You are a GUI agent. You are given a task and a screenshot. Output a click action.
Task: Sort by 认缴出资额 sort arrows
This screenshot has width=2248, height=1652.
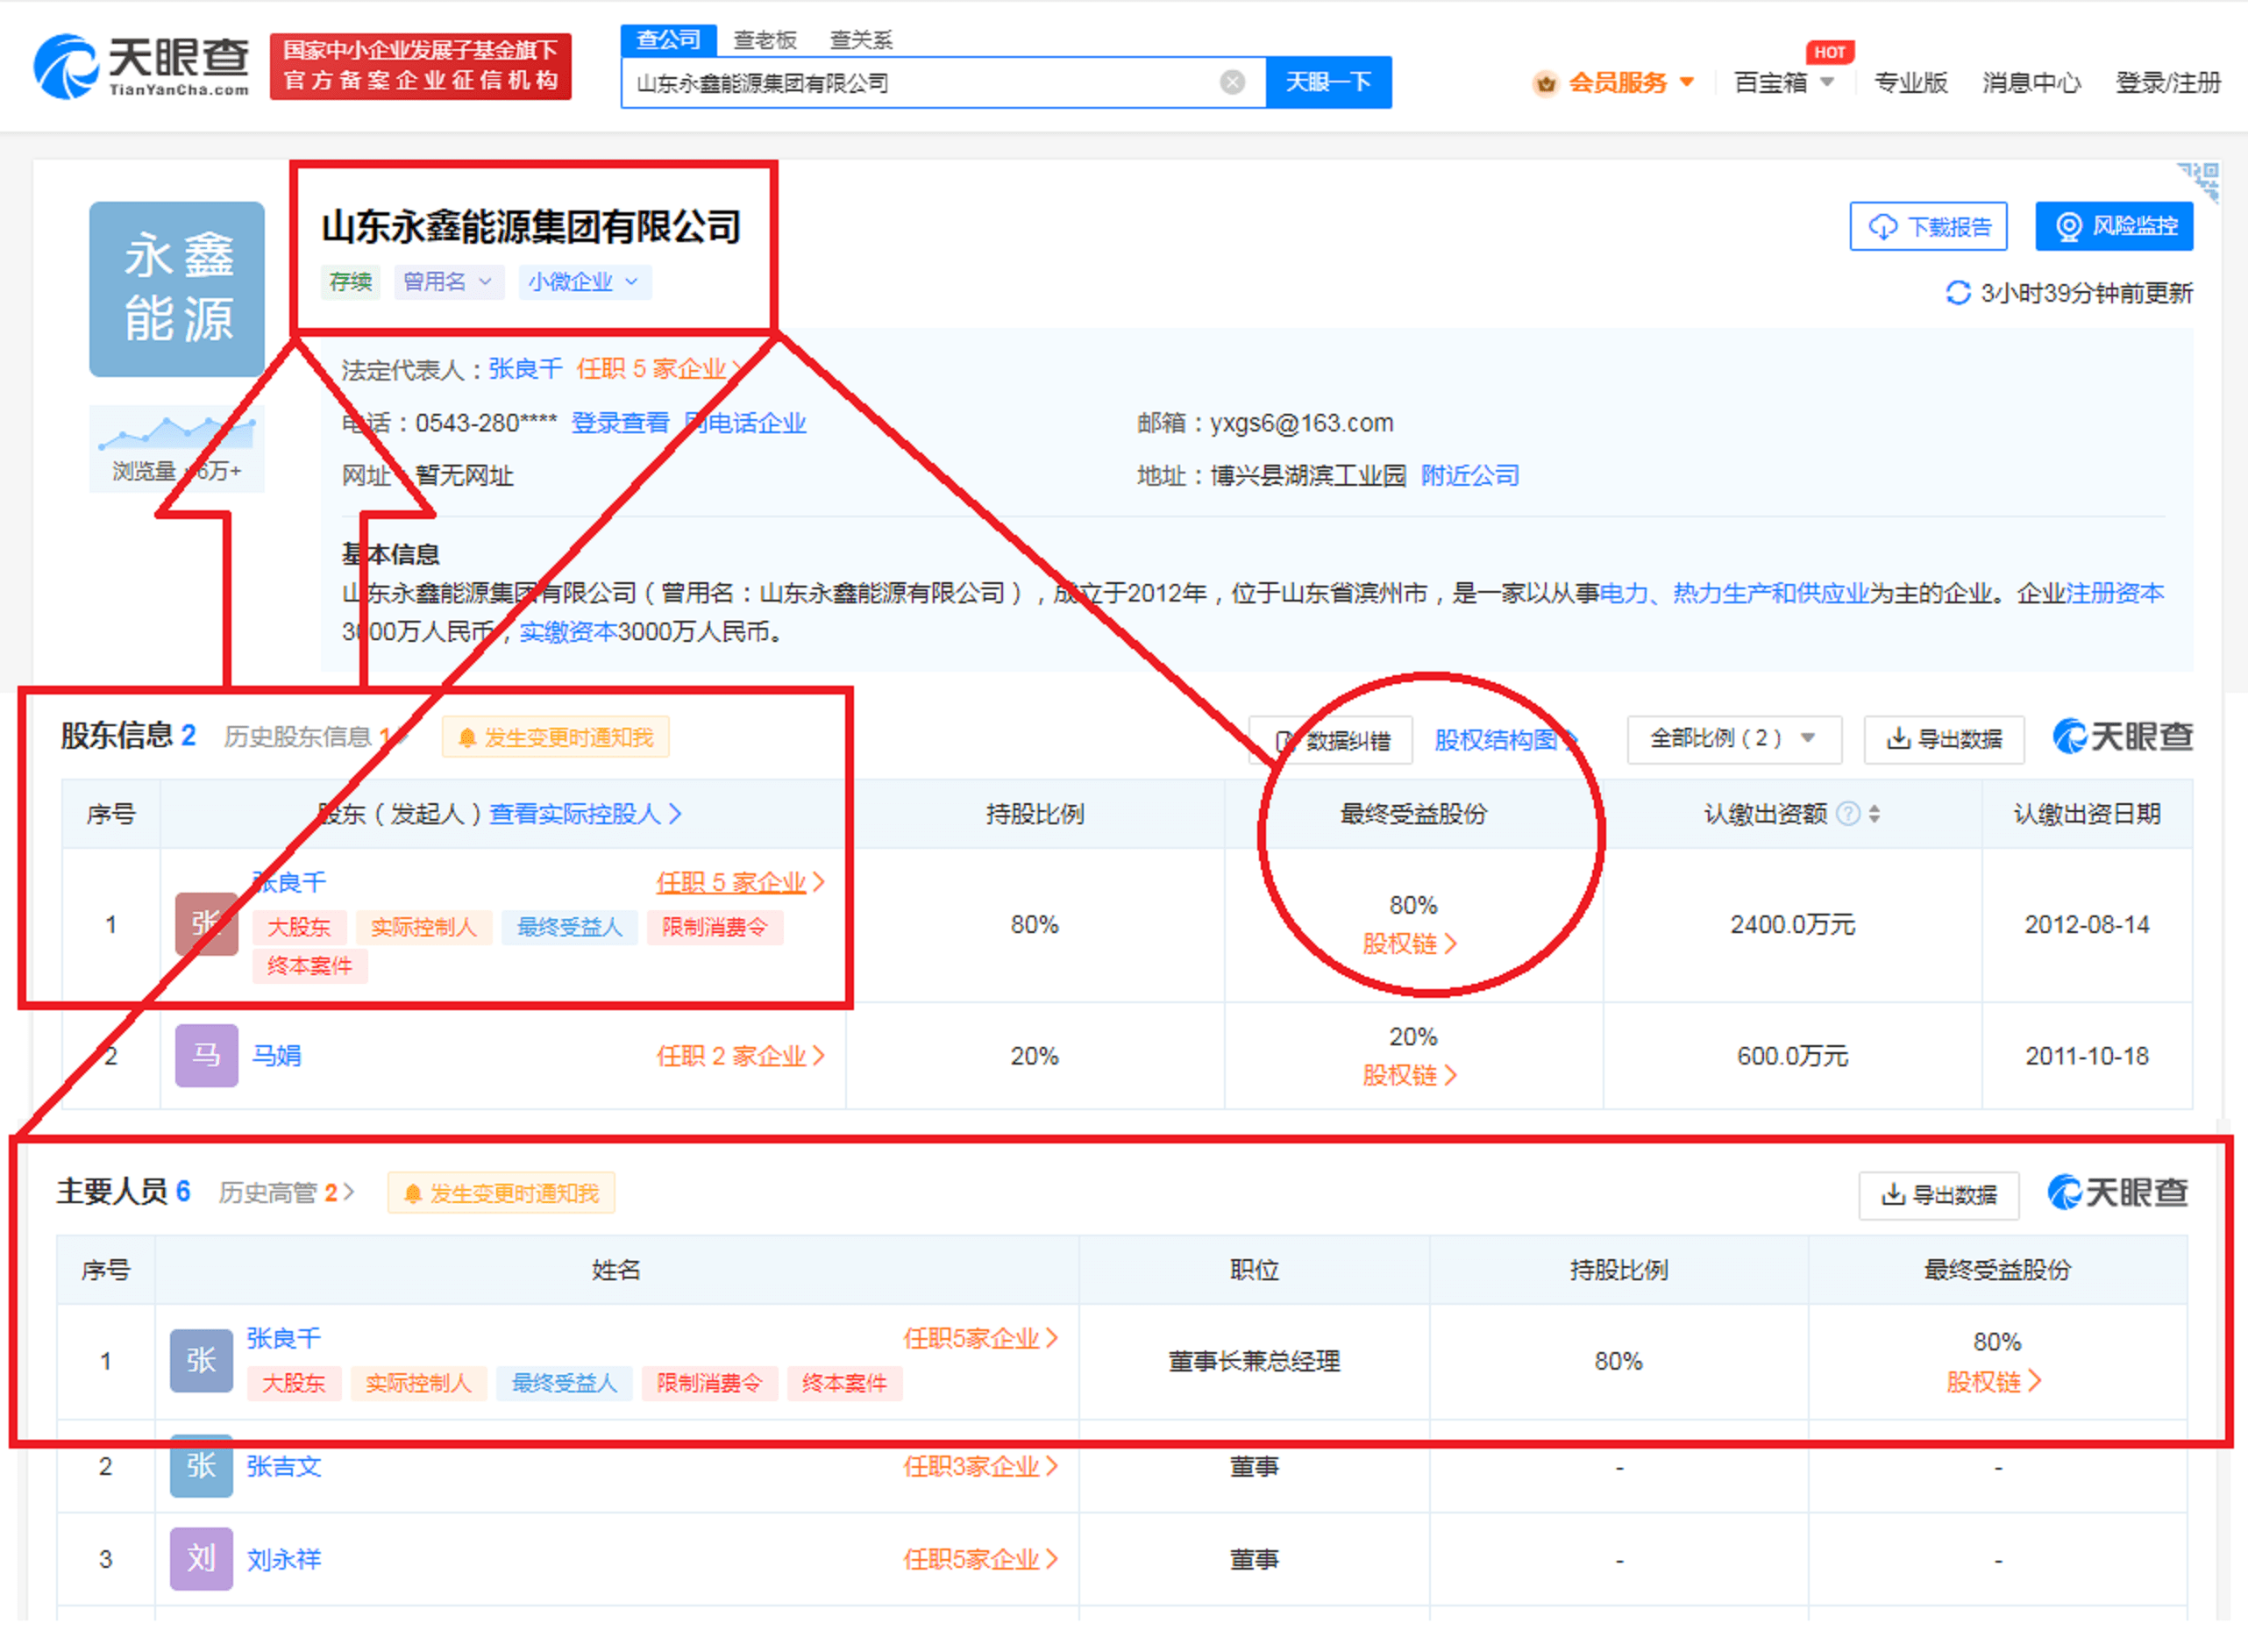[1874, 814]
